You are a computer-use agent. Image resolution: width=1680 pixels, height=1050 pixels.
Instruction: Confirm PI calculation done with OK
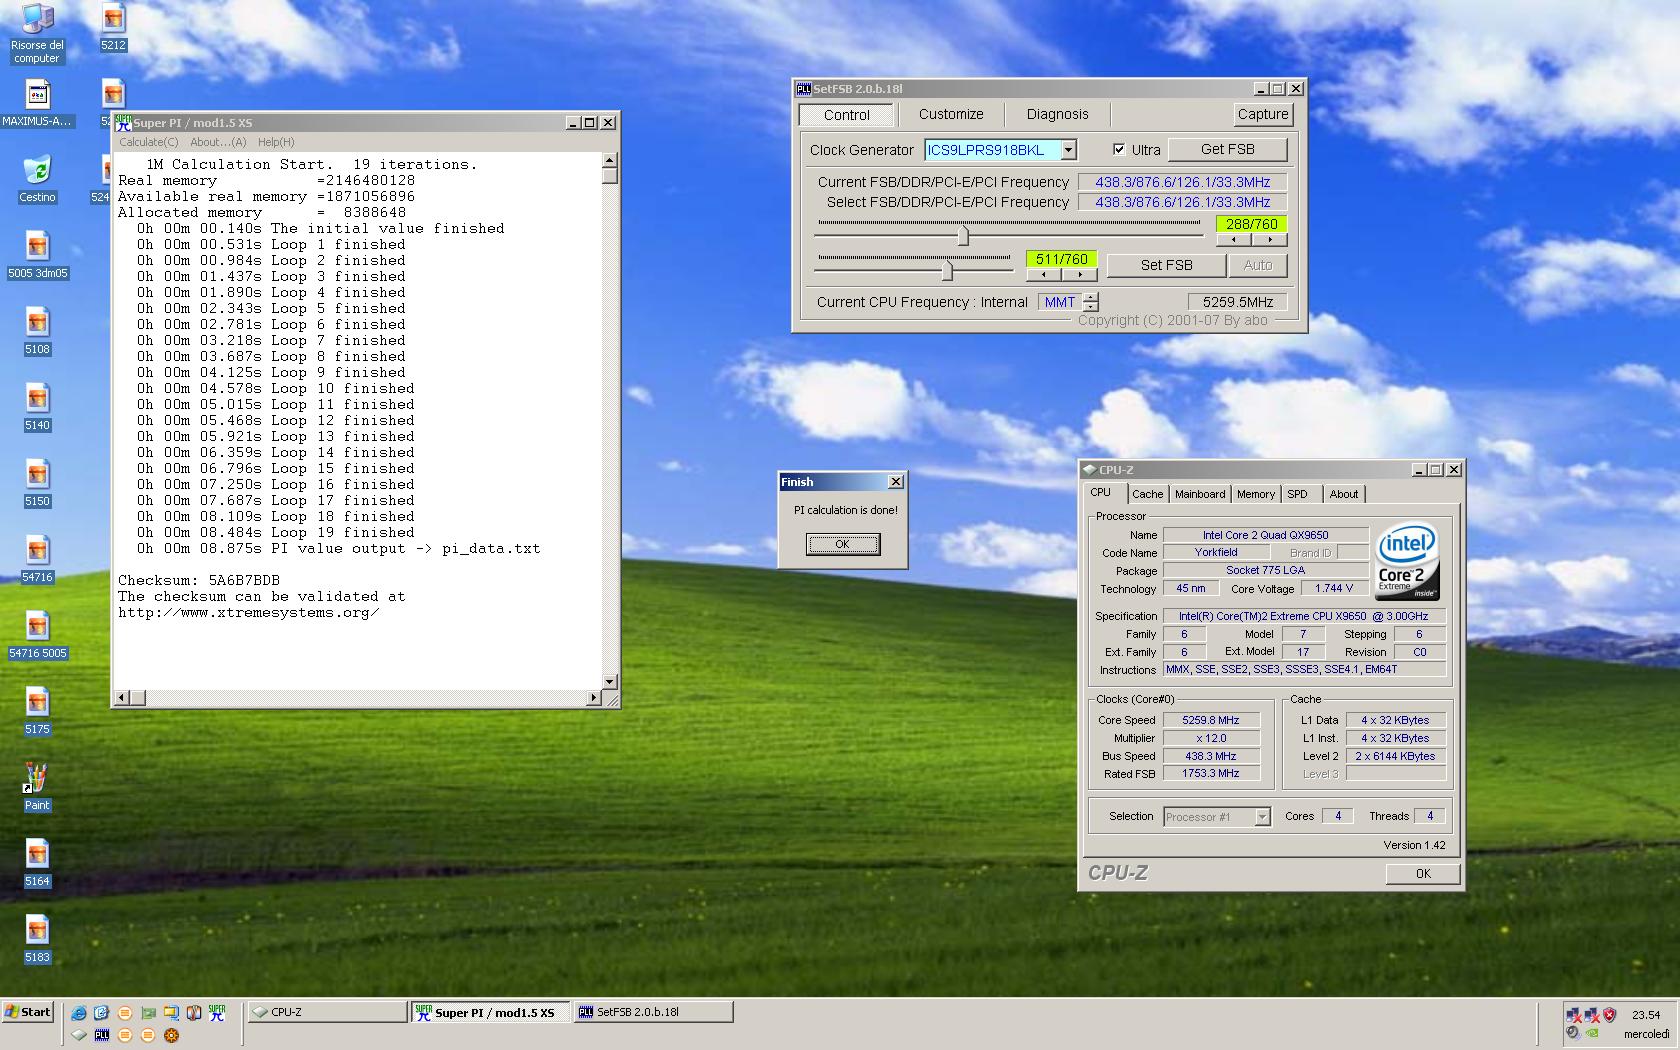(x=842, y=544)
